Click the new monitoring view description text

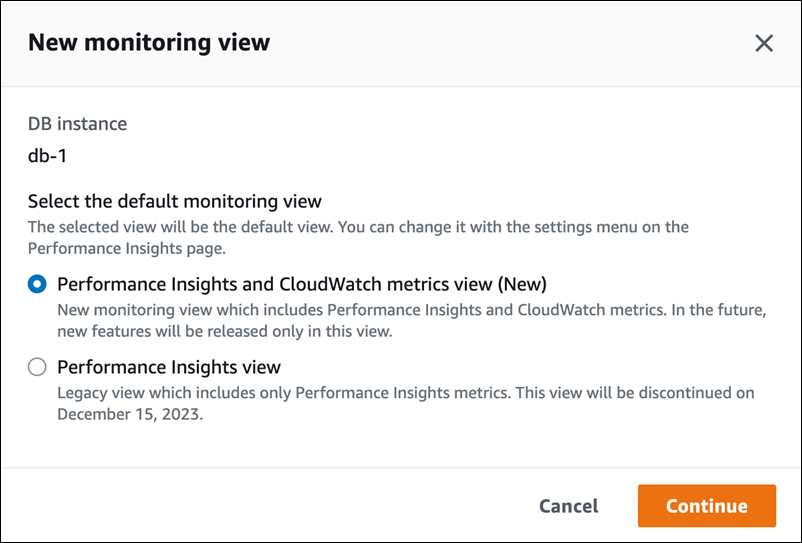(300, 311)
